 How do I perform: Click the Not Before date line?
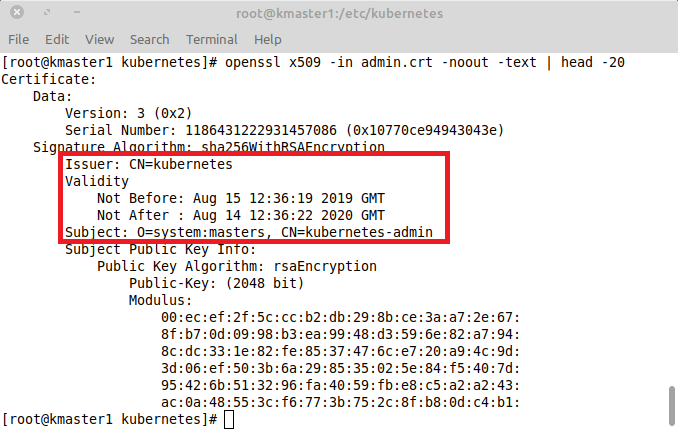241,198
